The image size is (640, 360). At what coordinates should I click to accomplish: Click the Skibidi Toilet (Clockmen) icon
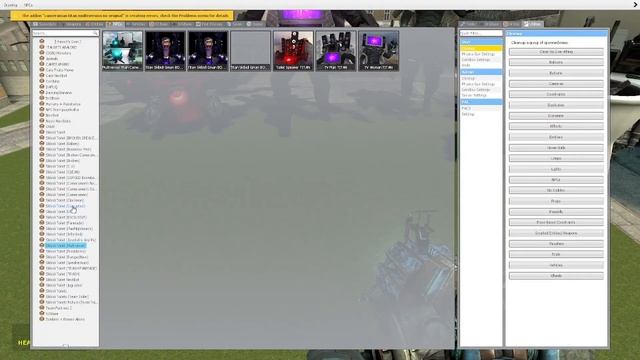click(42, 200)
